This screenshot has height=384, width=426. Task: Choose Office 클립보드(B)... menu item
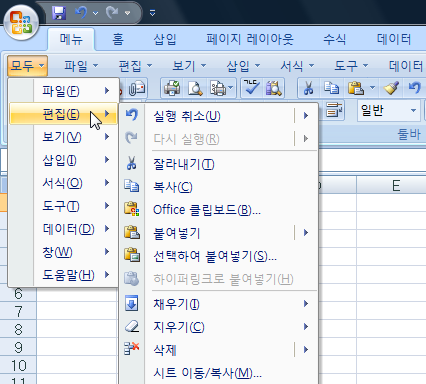point(218,210)
